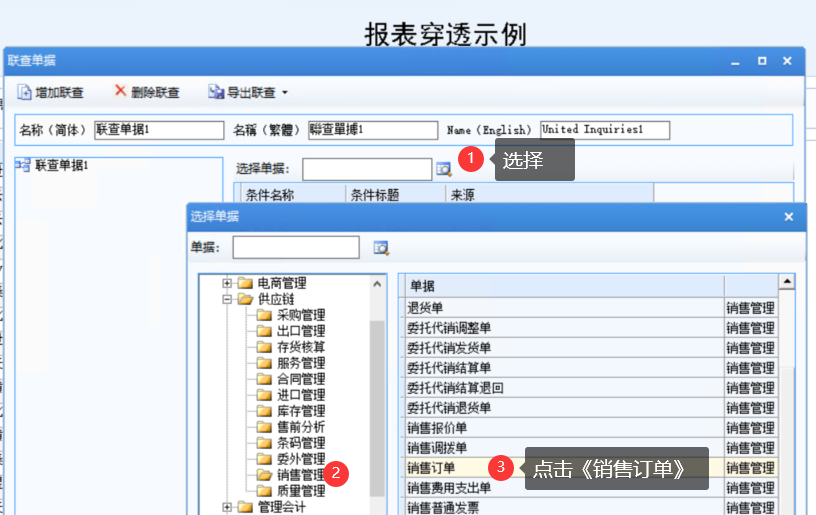
Task: Select the 委托代销调整单 row
Action: coord(590,328)
